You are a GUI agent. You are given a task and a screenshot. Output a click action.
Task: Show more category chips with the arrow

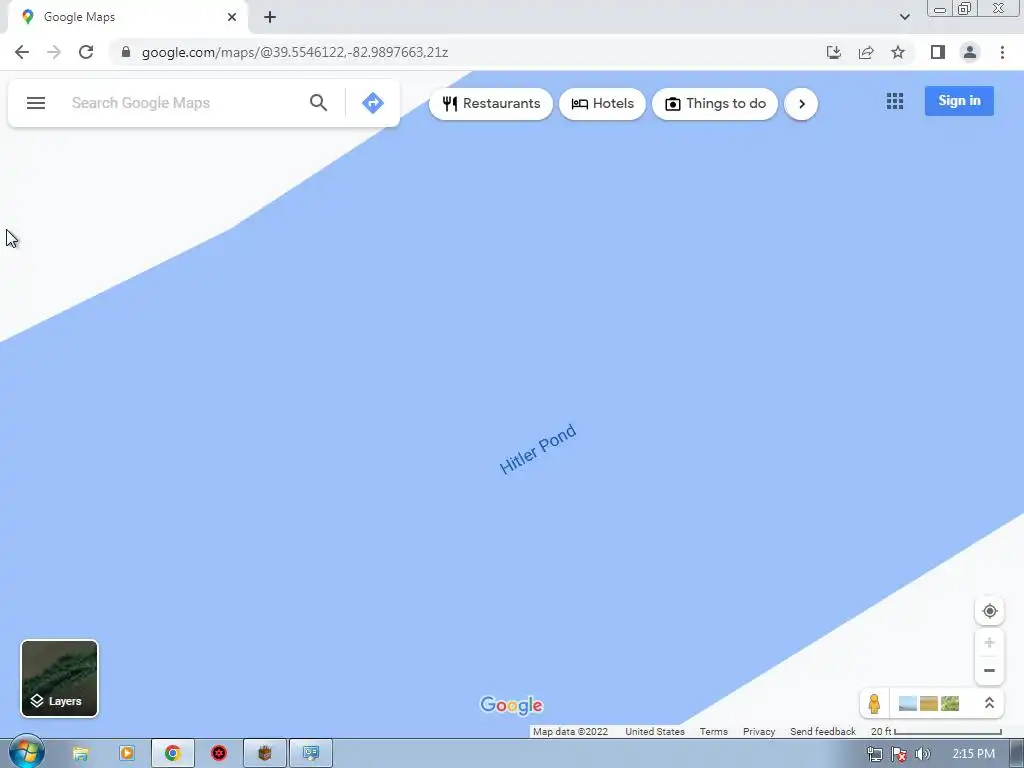click(x=801, y=104)
